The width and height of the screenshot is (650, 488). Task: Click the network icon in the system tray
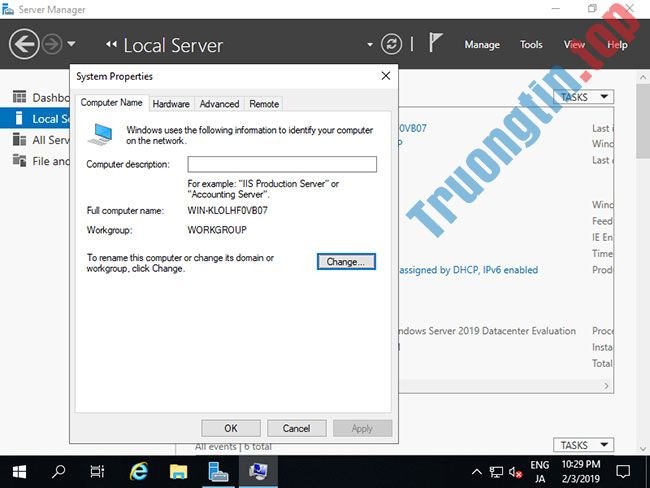coord(496,472)
